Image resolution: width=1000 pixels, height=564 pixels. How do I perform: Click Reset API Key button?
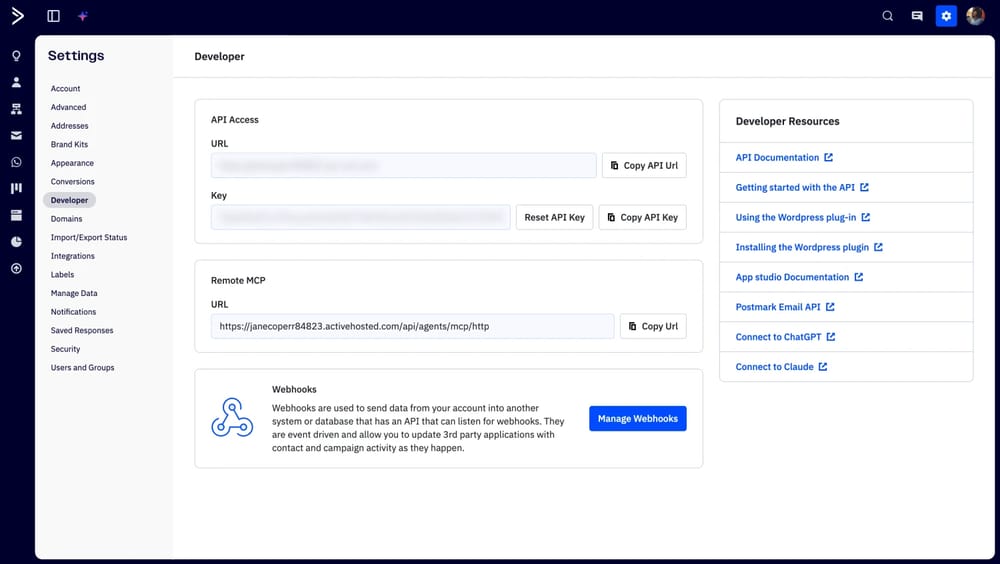(x=554, y=217)
